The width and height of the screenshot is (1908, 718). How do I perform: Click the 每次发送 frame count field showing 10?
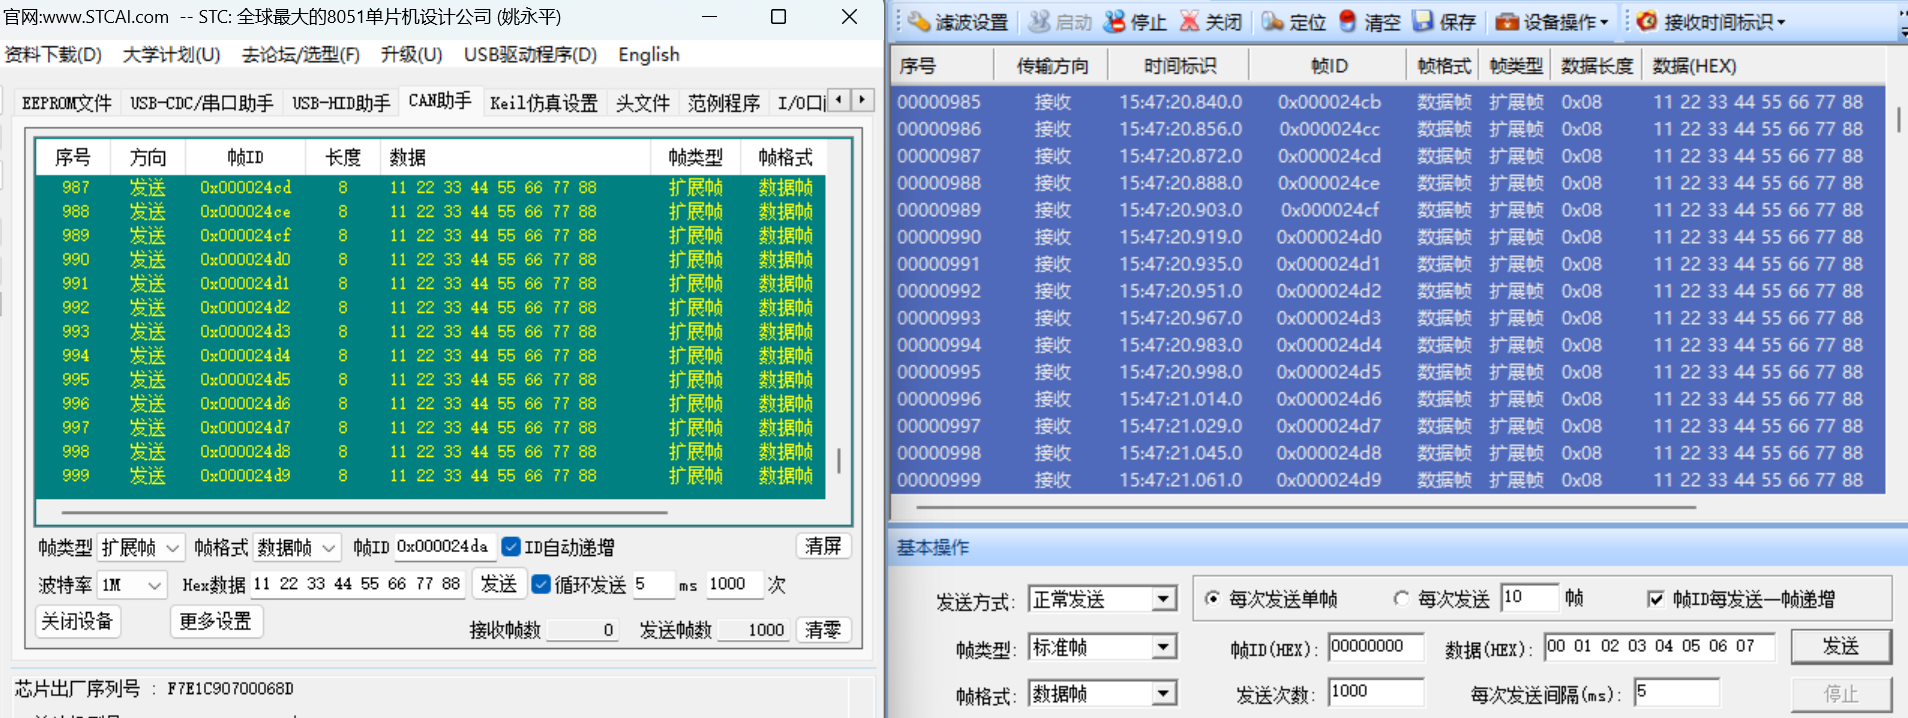coord(1529,598)
